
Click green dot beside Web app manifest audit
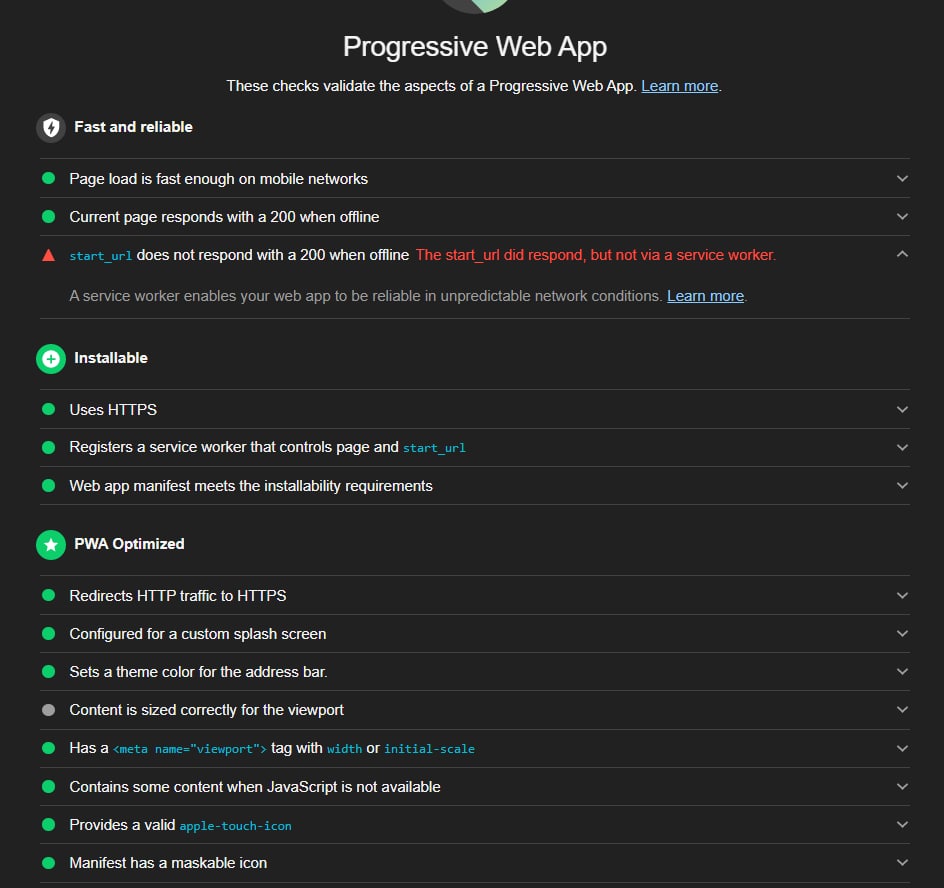tap(49, 485)
